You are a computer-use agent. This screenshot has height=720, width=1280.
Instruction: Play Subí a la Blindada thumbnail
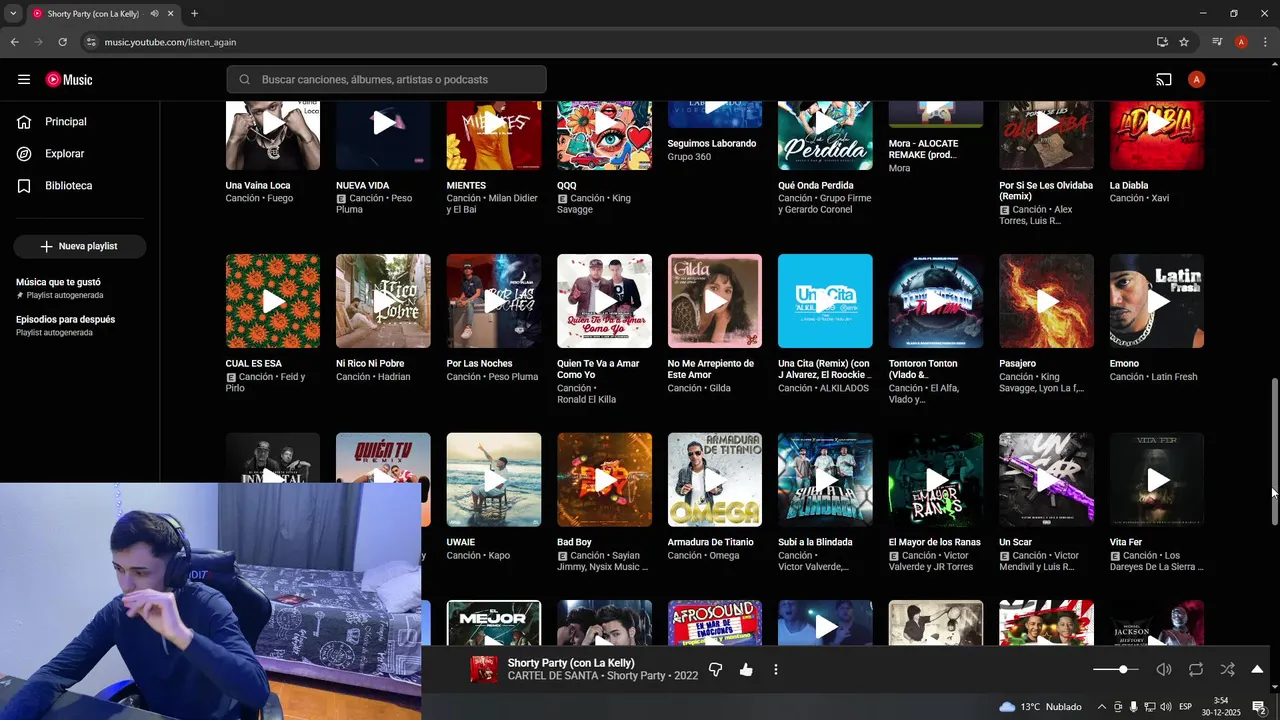click(825, 480)
